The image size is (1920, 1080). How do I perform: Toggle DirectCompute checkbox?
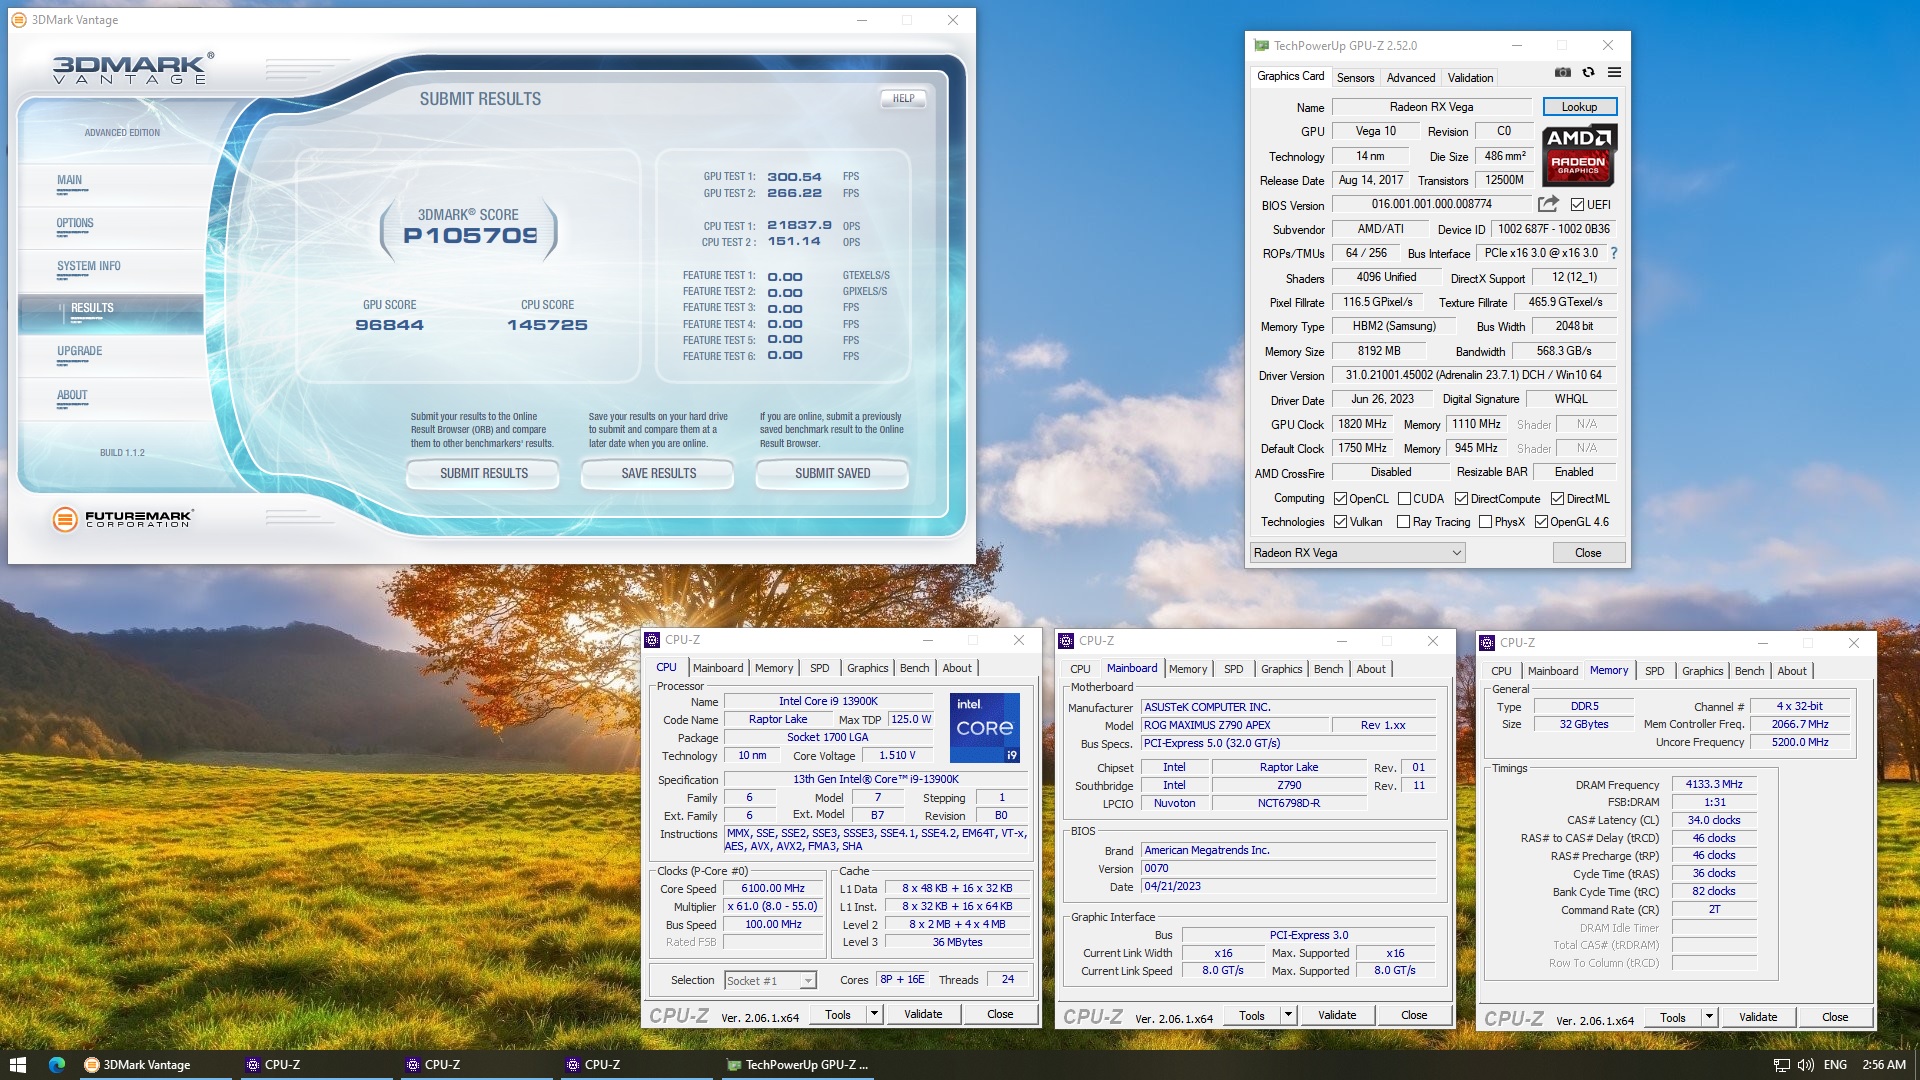[1461, 498]
